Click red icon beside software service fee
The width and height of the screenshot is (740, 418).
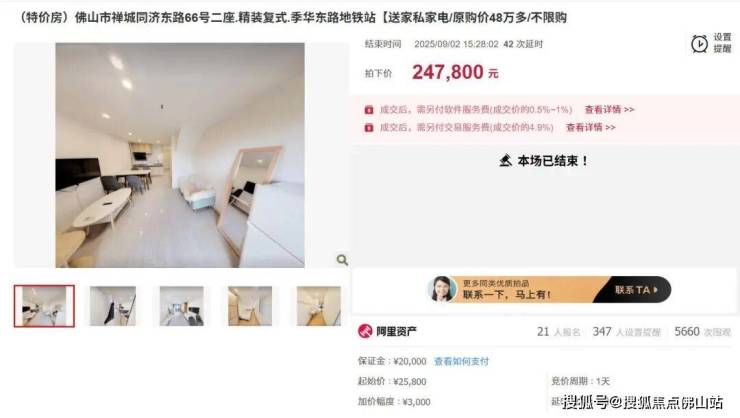point(369,110)
